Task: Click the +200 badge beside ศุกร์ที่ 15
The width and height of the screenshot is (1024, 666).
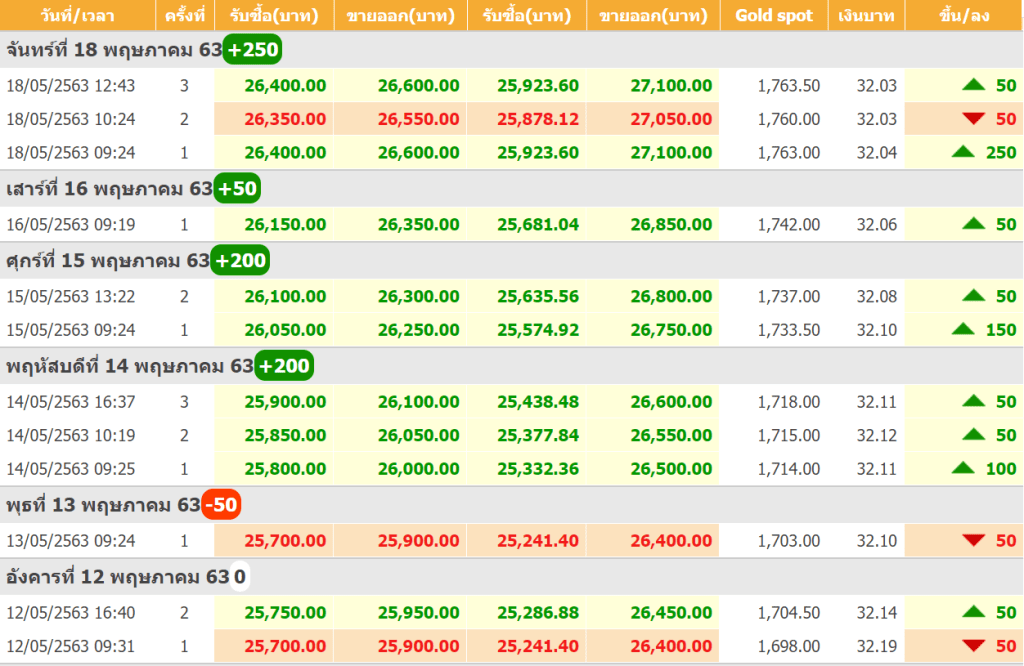Action: tap(241, 261)
